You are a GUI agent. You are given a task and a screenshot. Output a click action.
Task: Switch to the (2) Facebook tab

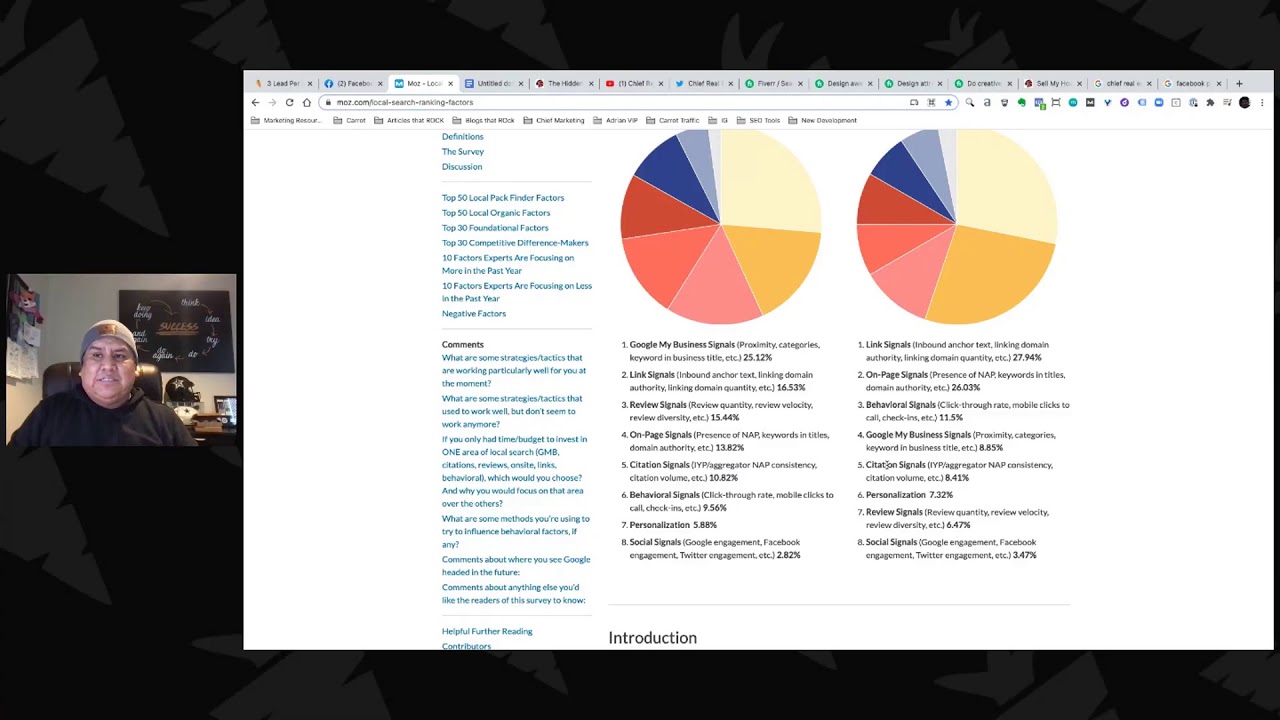coord(351,84)
